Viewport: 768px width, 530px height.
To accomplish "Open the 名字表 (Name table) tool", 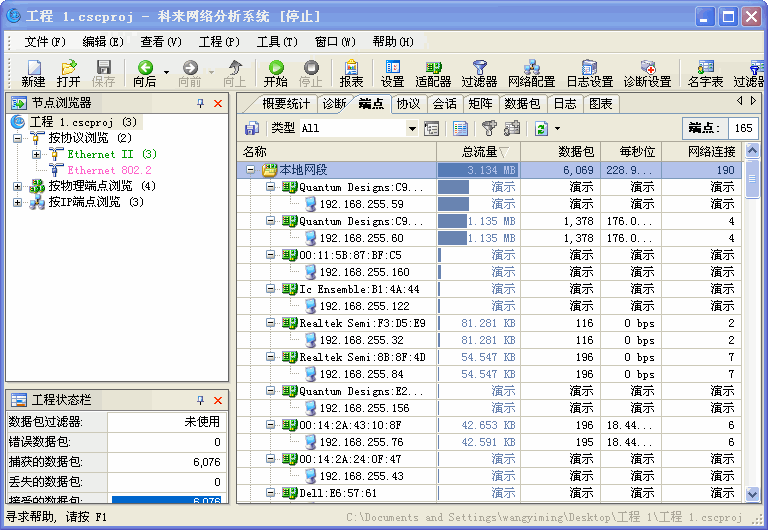I will [705, 73].
